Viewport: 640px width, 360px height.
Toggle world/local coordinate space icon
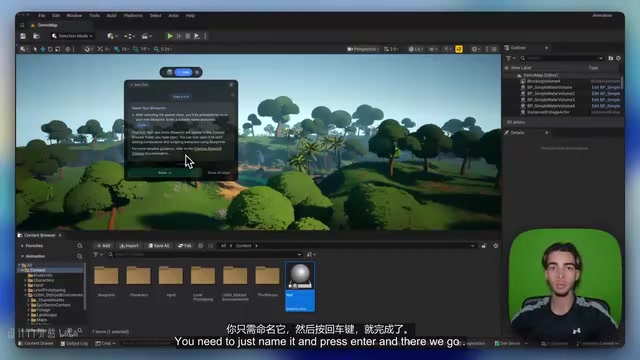[68, 49]
